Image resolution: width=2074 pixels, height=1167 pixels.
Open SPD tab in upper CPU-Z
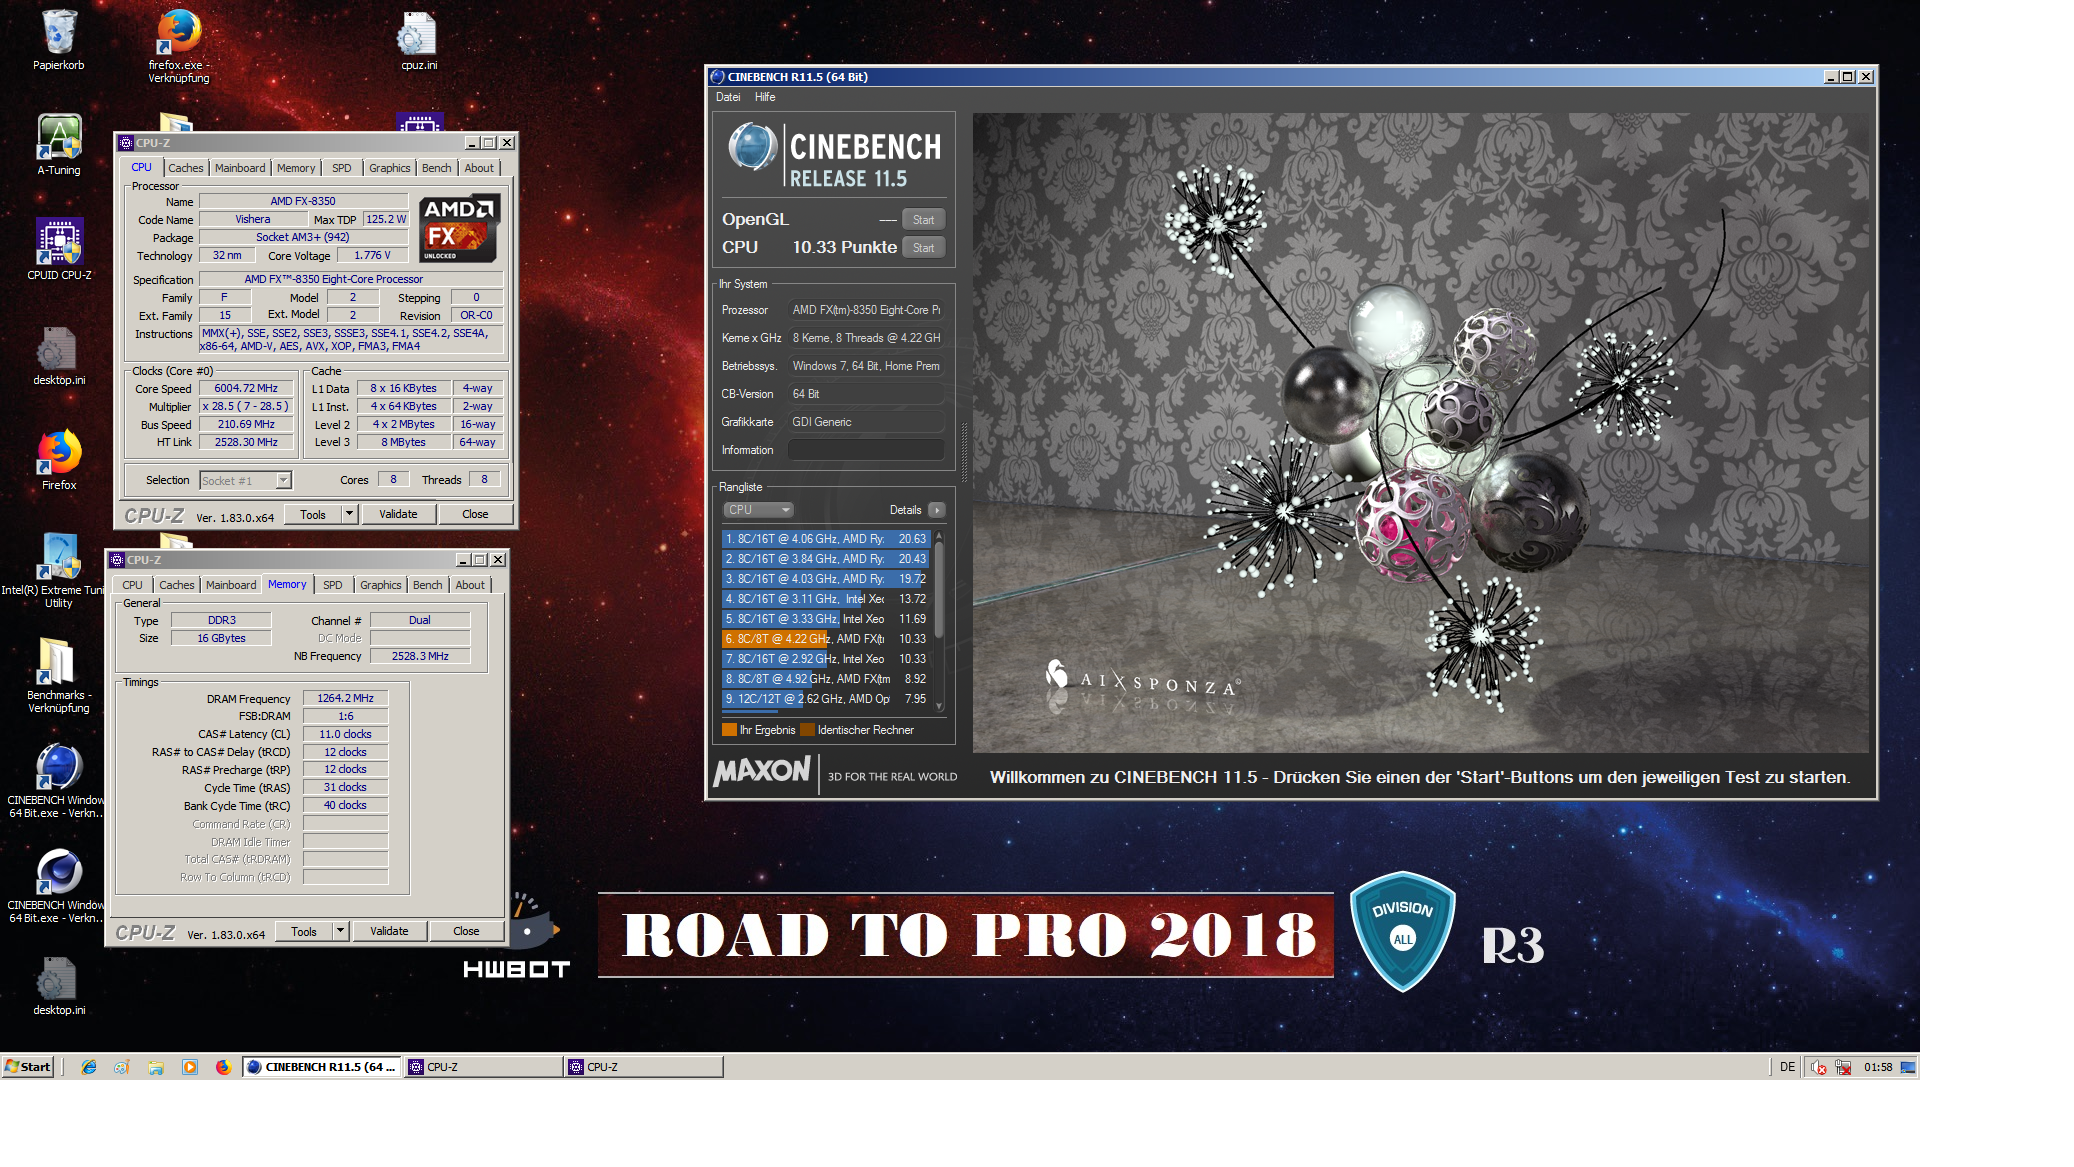(x=342, y=168)
